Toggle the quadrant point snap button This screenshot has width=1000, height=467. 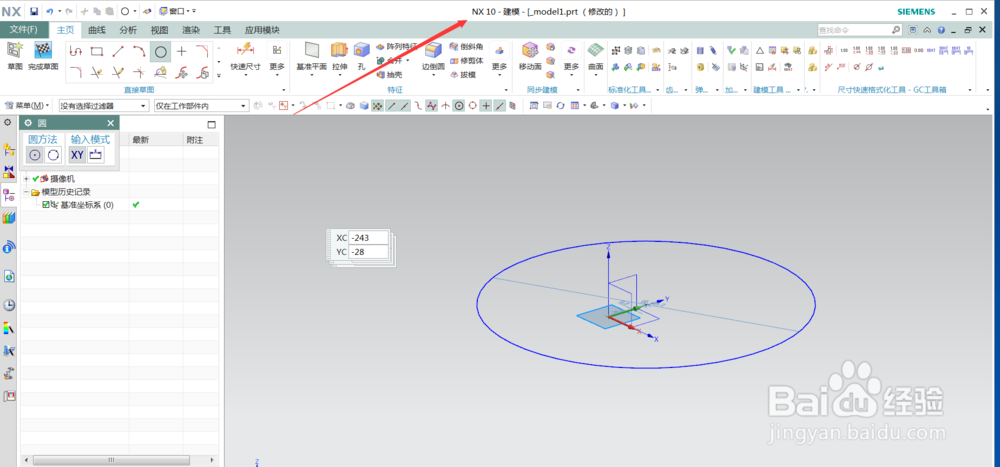(x=472, y=106)
